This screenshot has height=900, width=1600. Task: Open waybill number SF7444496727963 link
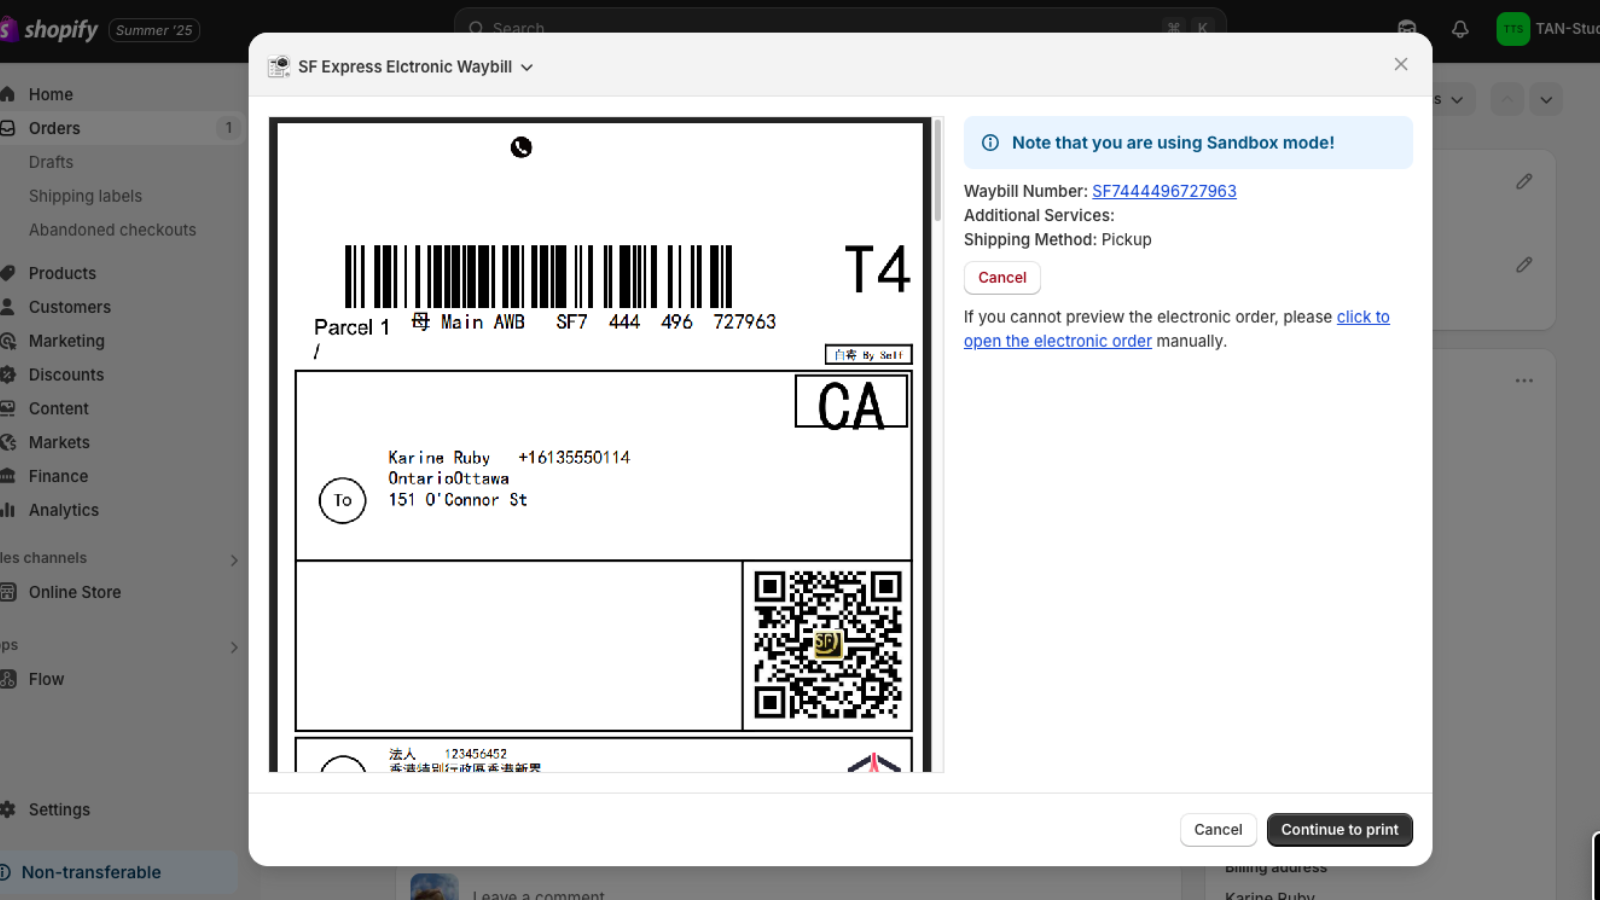point(1164,191)
